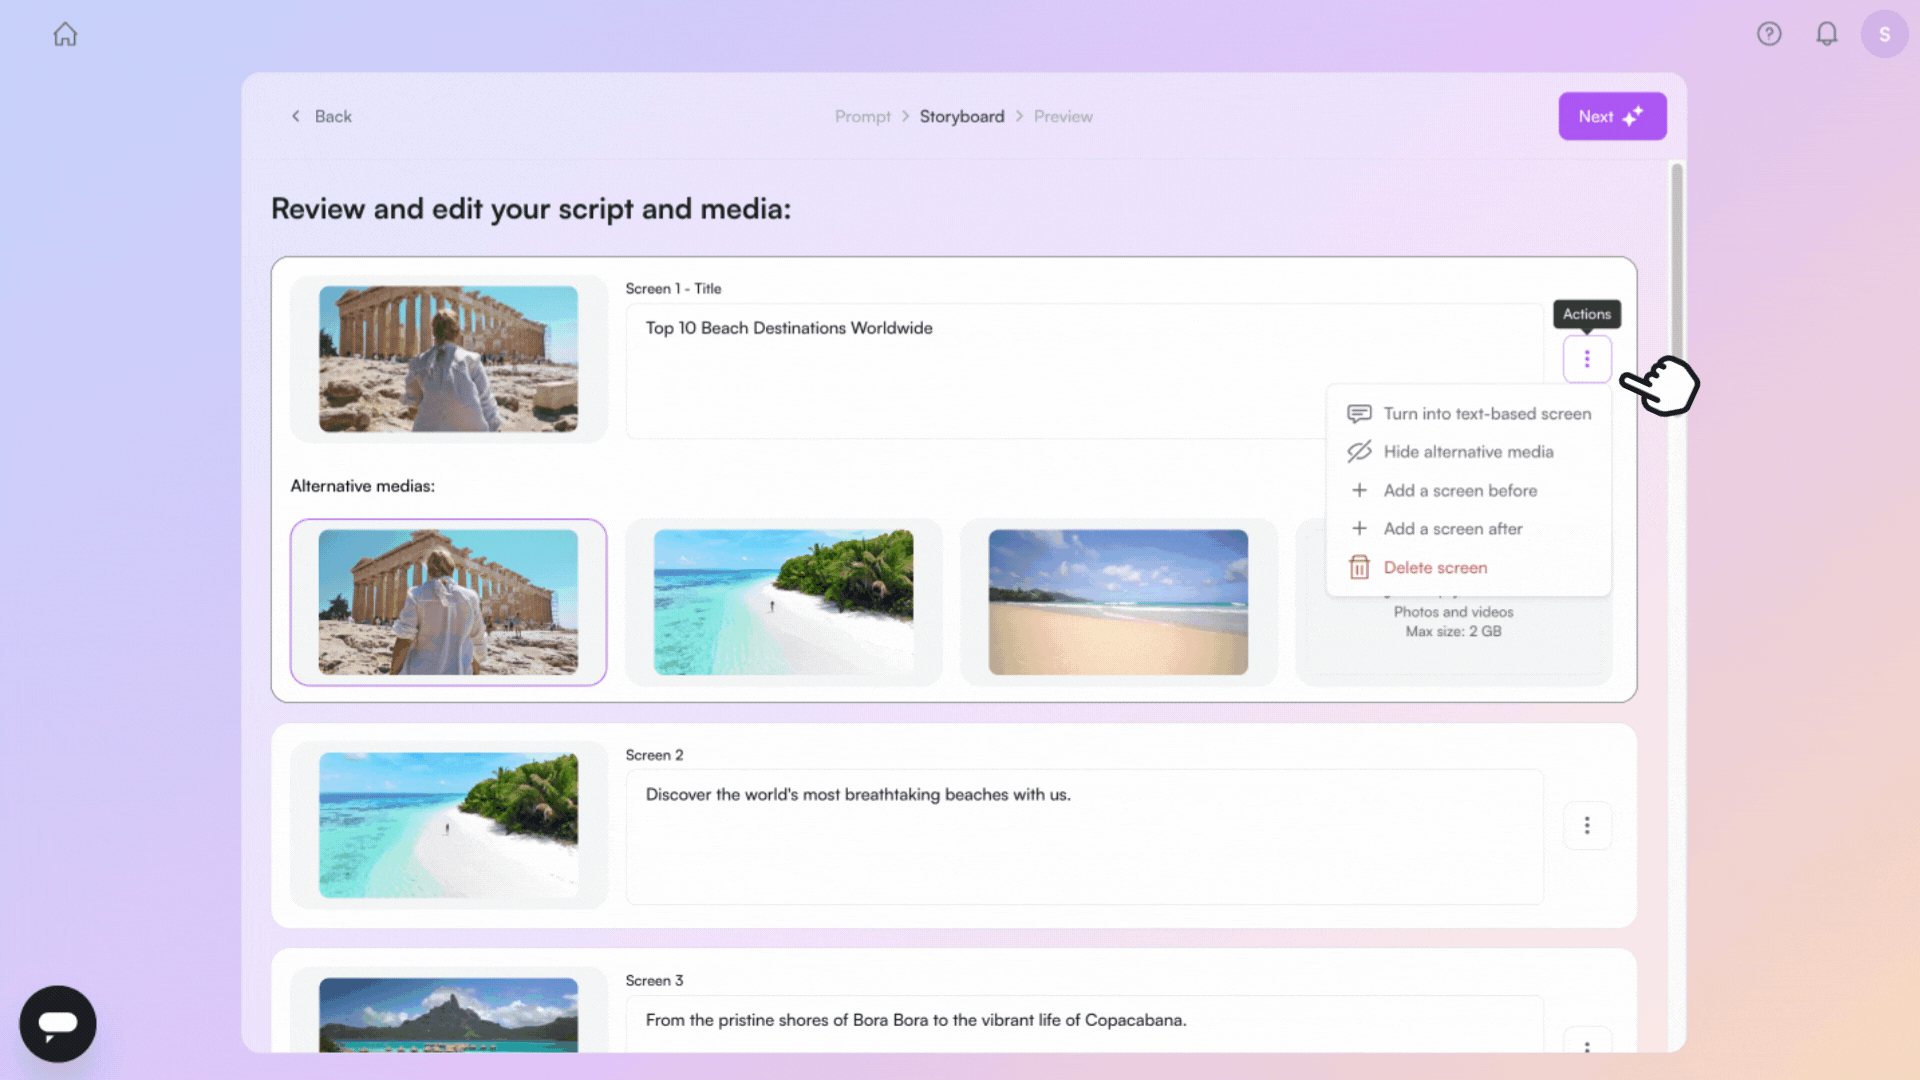The image size is (1920, 1080).
Task: Choose Add a screen before
Action: click(x=1469, y=491)
